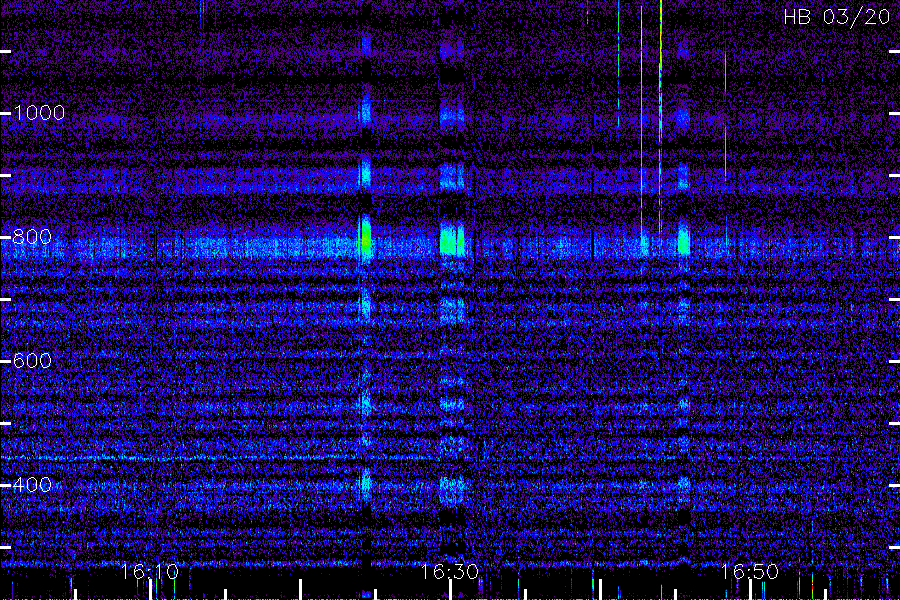This screenshot has width=900, height=600.
Task: Click the 800 frequency axis label
Action: [x=32, y=237]
